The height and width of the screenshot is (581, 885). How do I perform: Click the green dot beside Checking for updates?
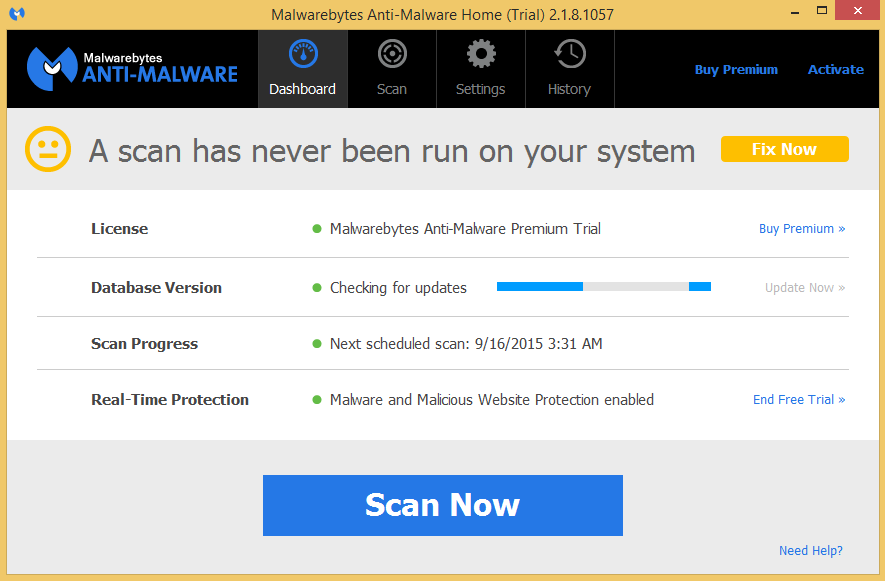pyautogui.click(x=317, y=287)
